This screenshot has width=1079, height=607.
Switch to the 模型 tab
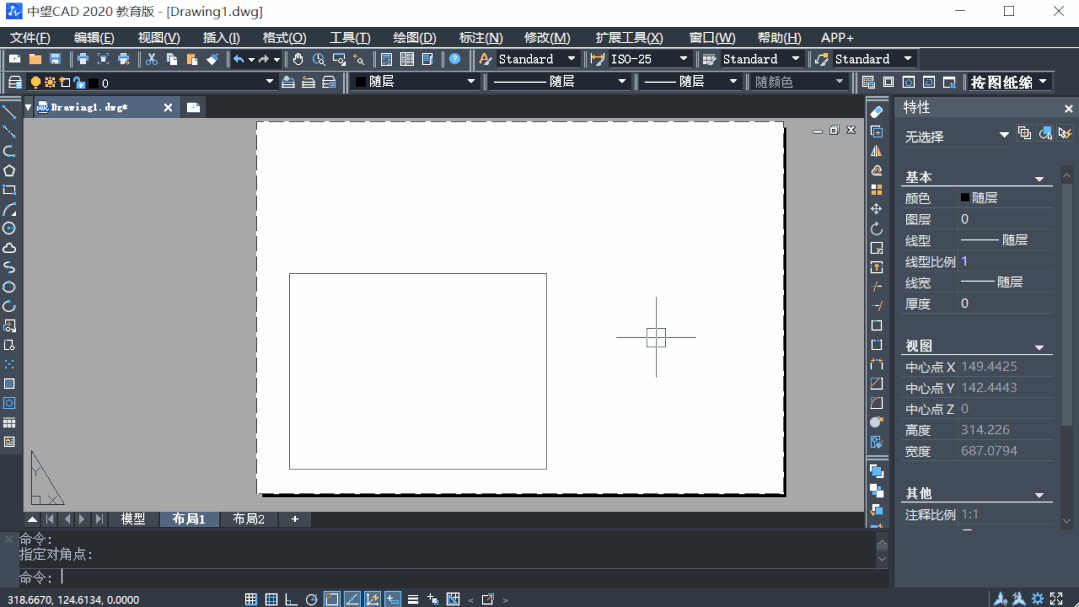(x=133, y=519)
